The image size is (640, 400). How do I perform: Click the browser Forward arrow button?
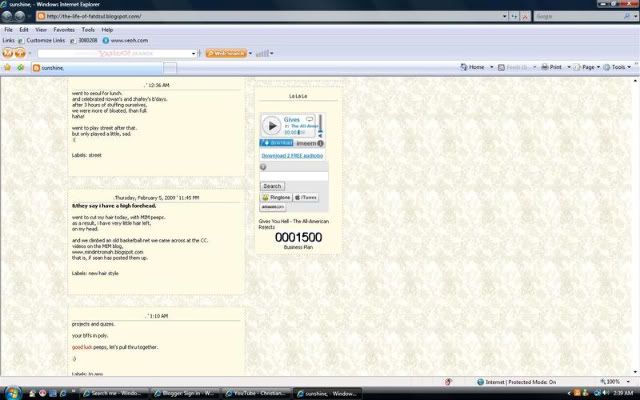pos(20,16)
